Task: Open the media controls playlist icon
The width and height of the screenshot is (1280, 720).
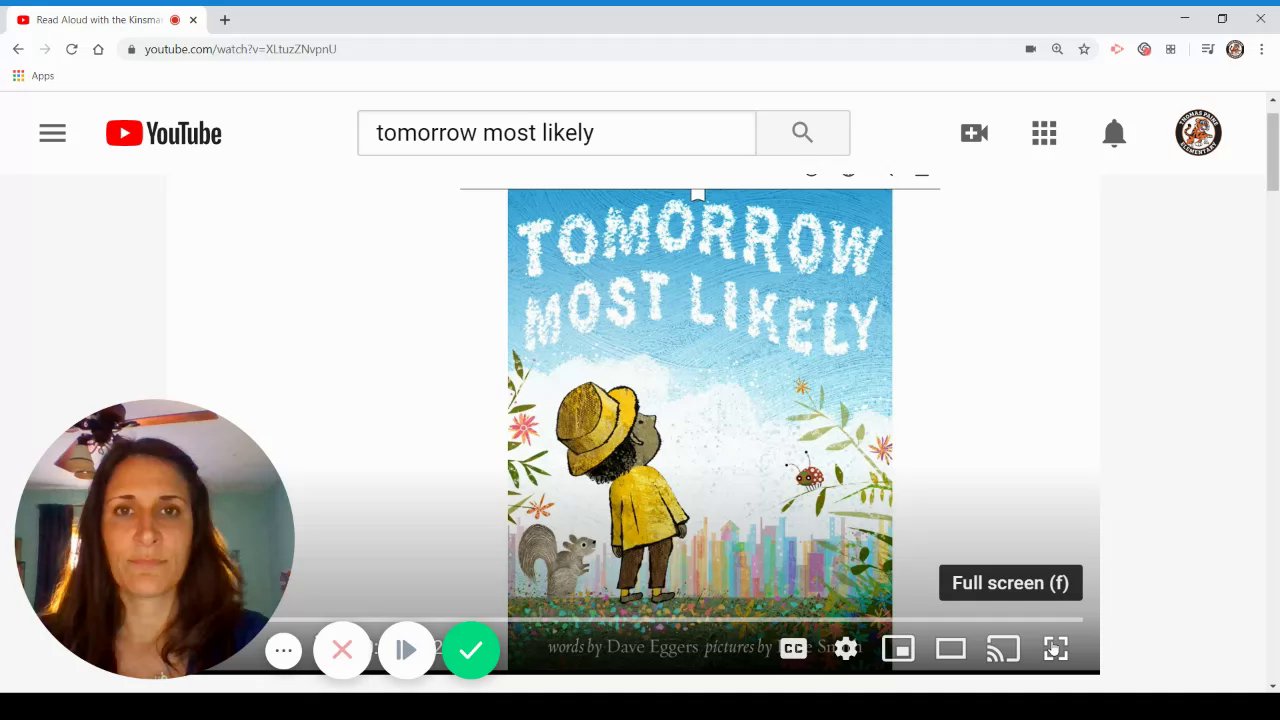Action: (x=1208, y=49)
